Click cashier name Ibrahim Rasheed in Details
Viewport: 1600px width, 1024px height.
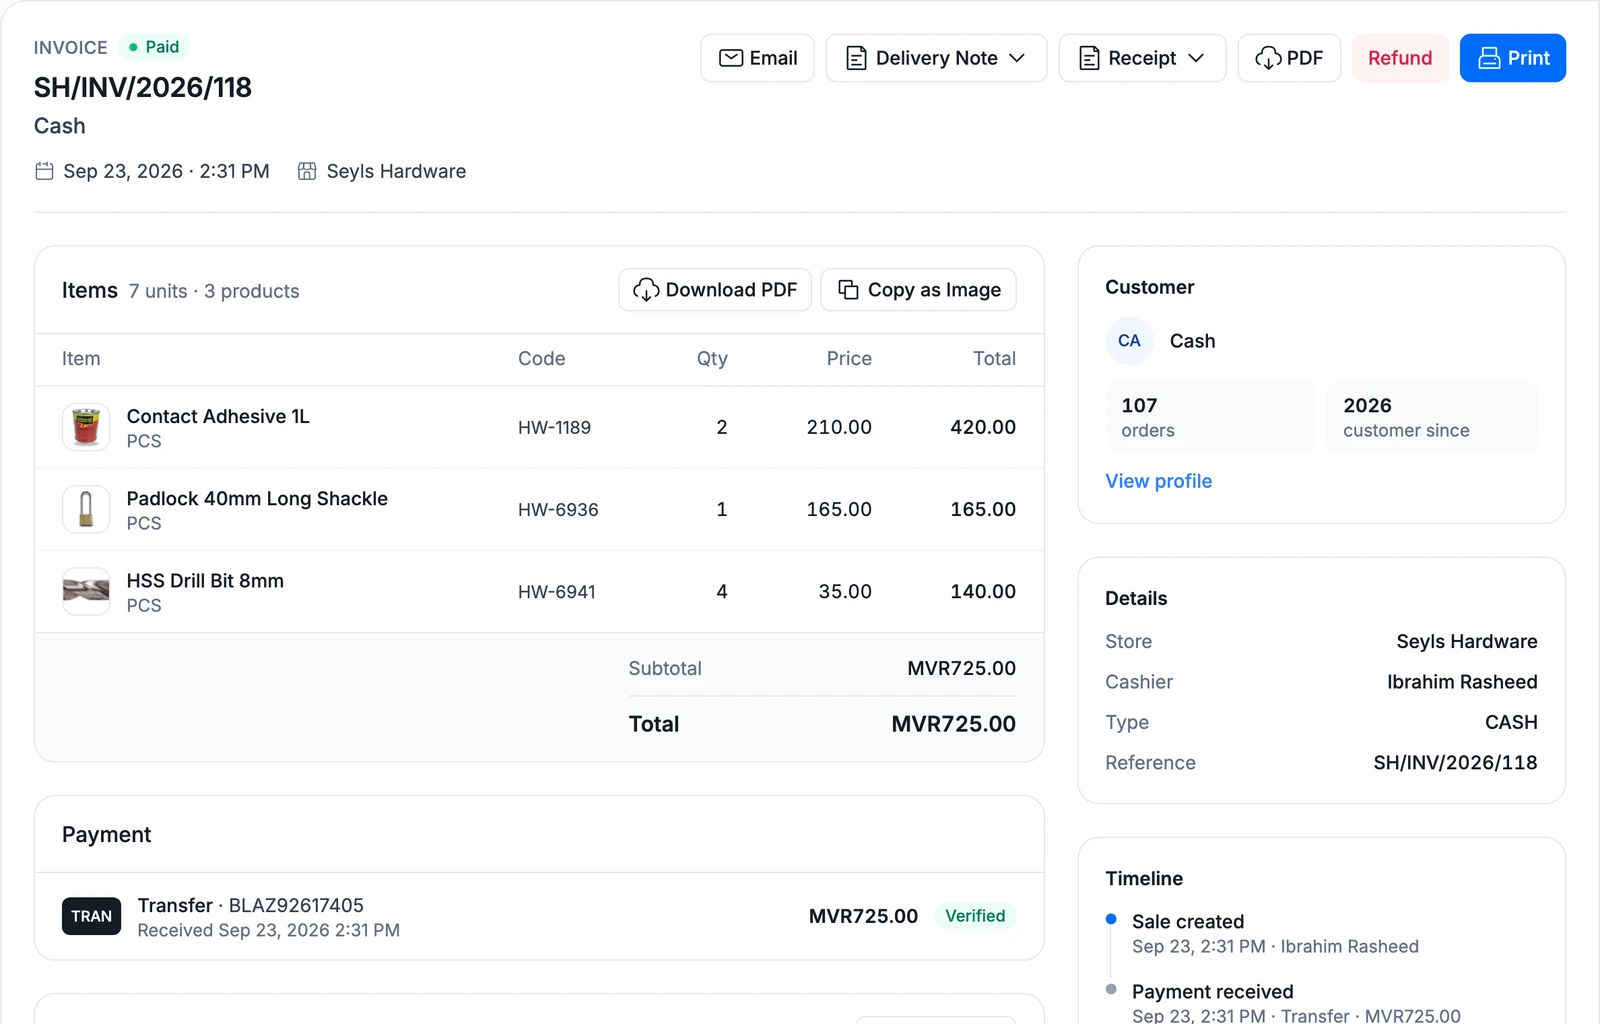click(x=1462, y=682)
